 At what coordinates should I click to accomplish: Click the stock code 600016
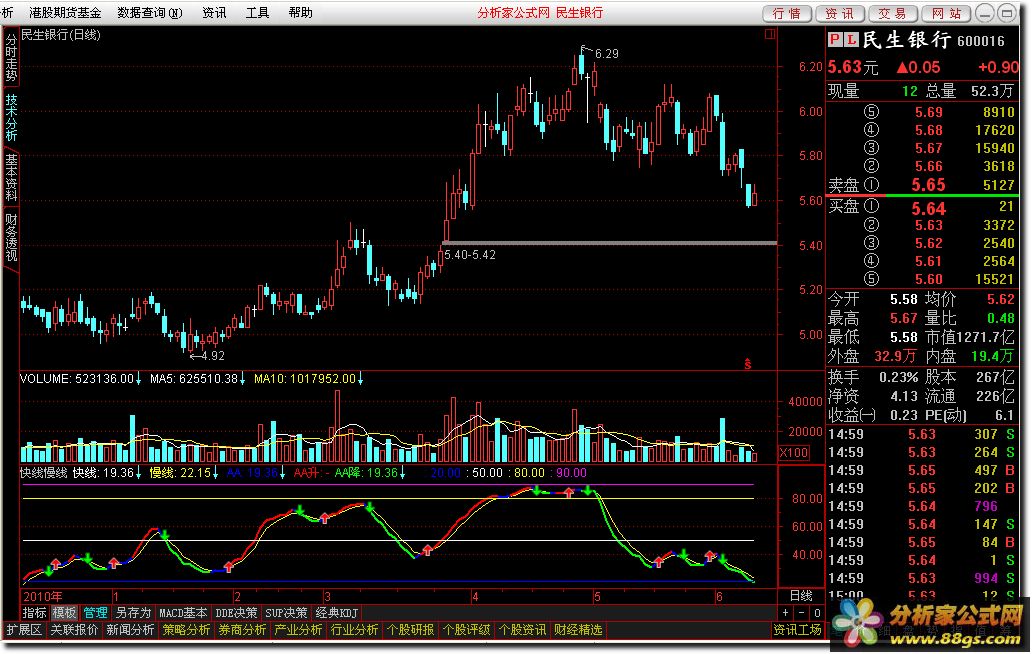pyautogui.click(x=981, y=41)
